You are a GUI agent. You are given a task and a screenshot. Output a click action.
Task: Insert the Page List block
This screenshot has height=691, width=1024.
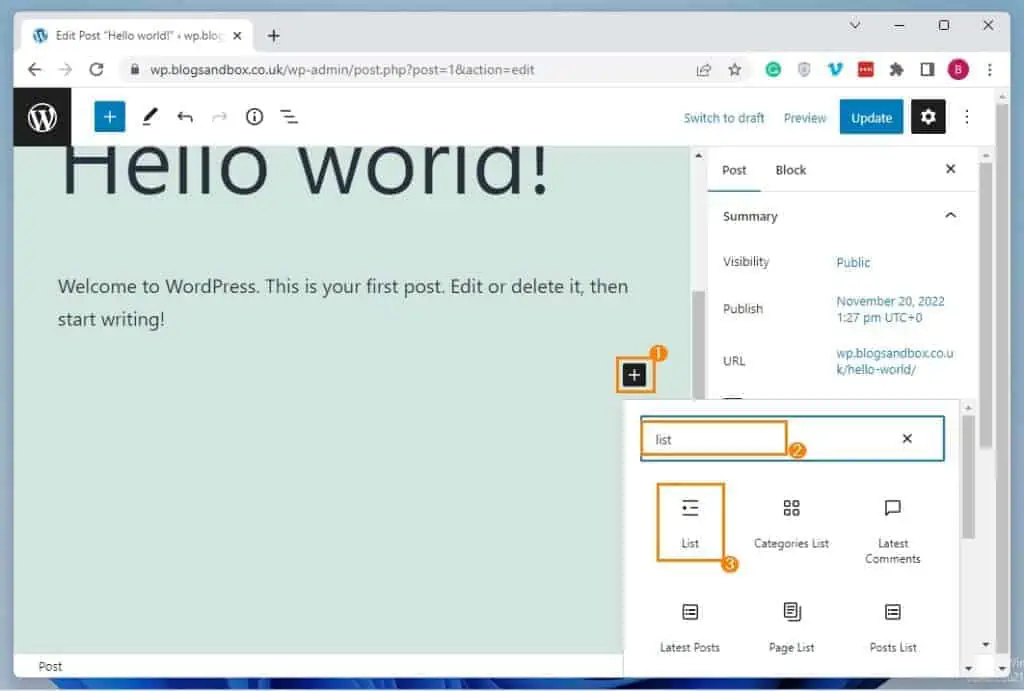[791, 625]
